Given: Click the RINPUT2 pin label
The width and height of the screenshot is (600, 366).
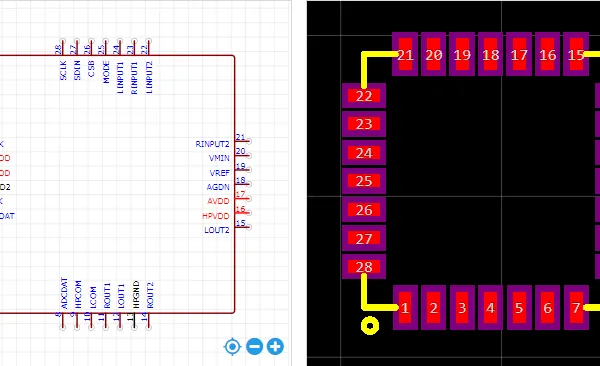Looking at the screenshot, I should point(212,144).
